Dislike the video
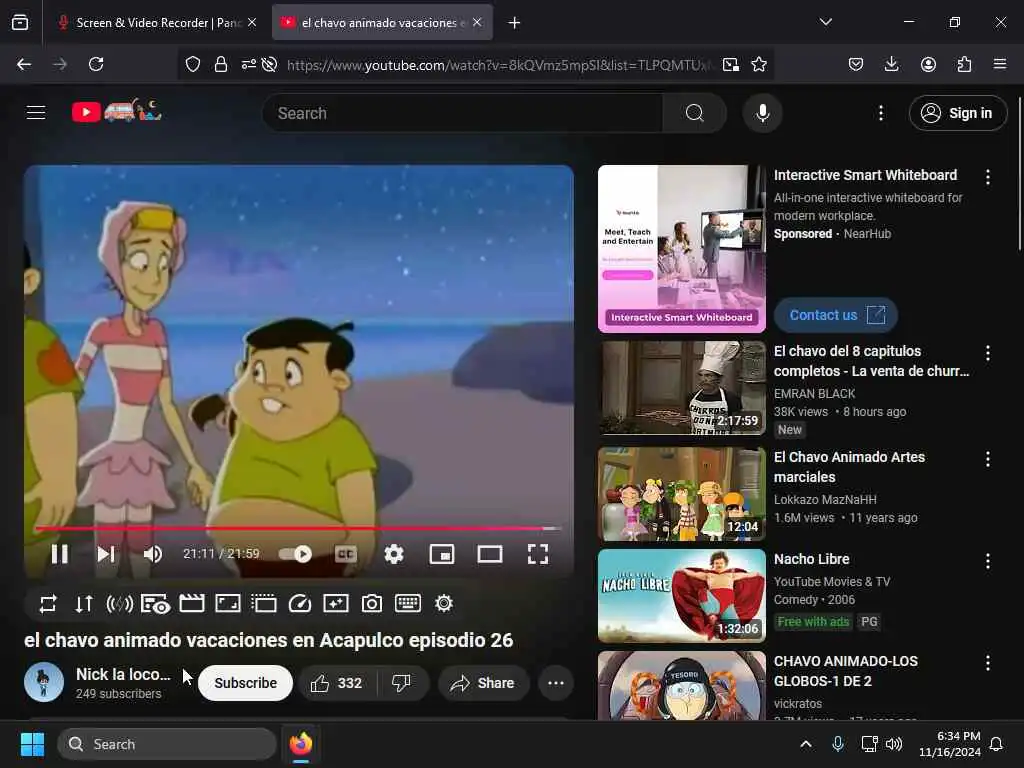Viewport: 1024px width, 768px height. point(402,683)
